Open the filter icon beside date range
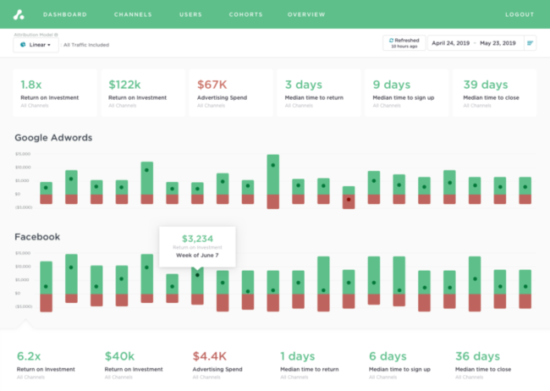Image resolution: width=550 pixels, height=391 pixels. (530, 43)
